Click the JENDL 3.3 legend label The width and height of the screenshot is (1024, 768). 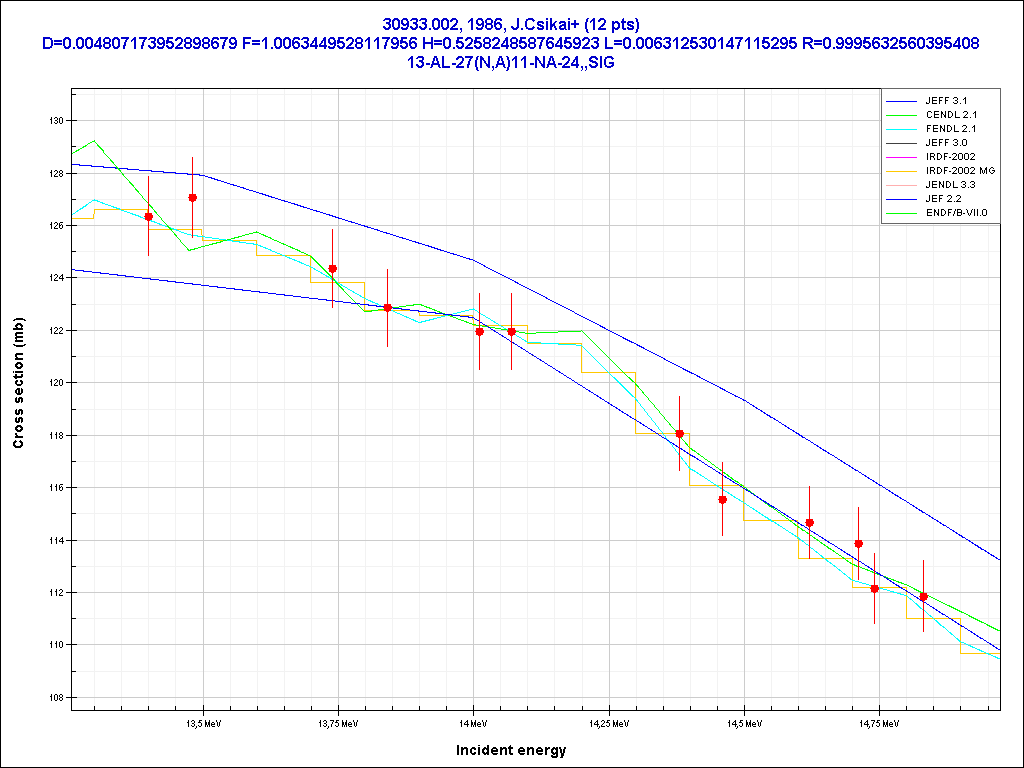[x=949, y=185]
